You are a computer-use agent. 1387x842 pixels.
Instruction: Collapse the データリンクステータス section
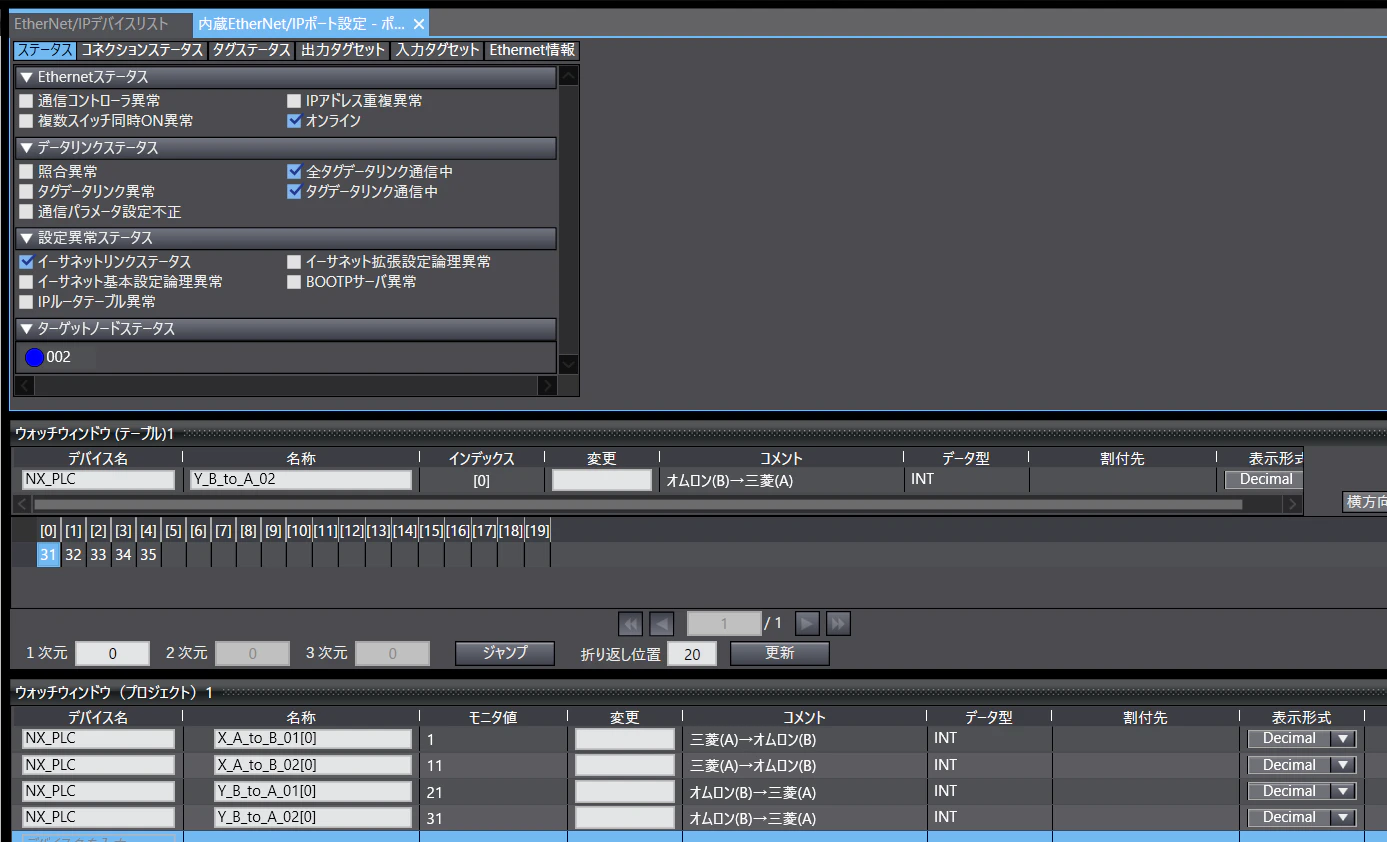[x=27, y=148]
